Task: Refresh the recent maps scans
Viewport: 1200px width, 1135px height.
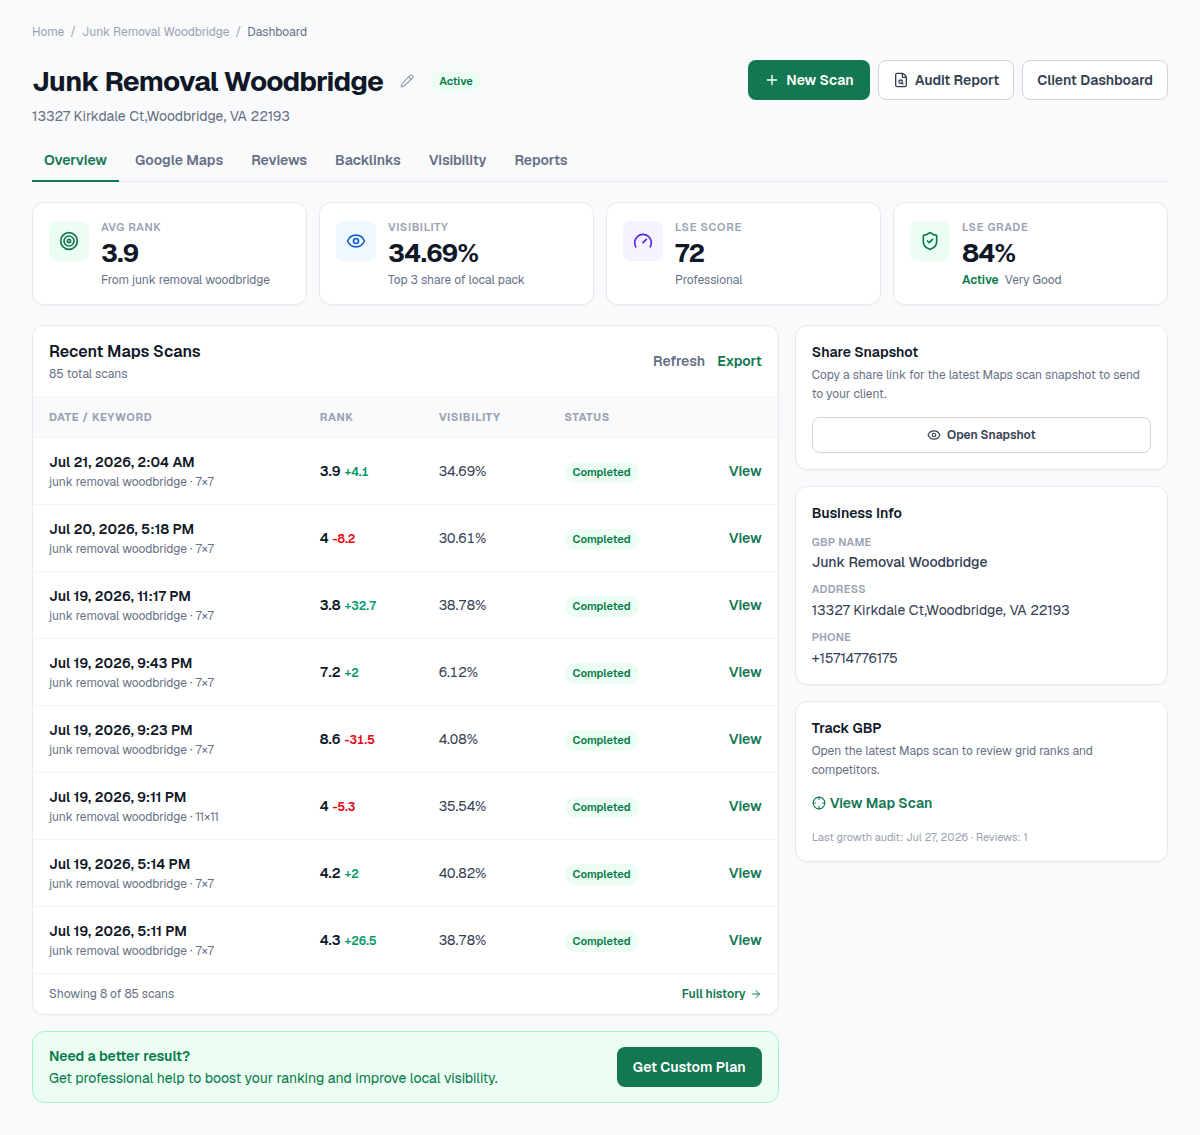Action: 679,361
